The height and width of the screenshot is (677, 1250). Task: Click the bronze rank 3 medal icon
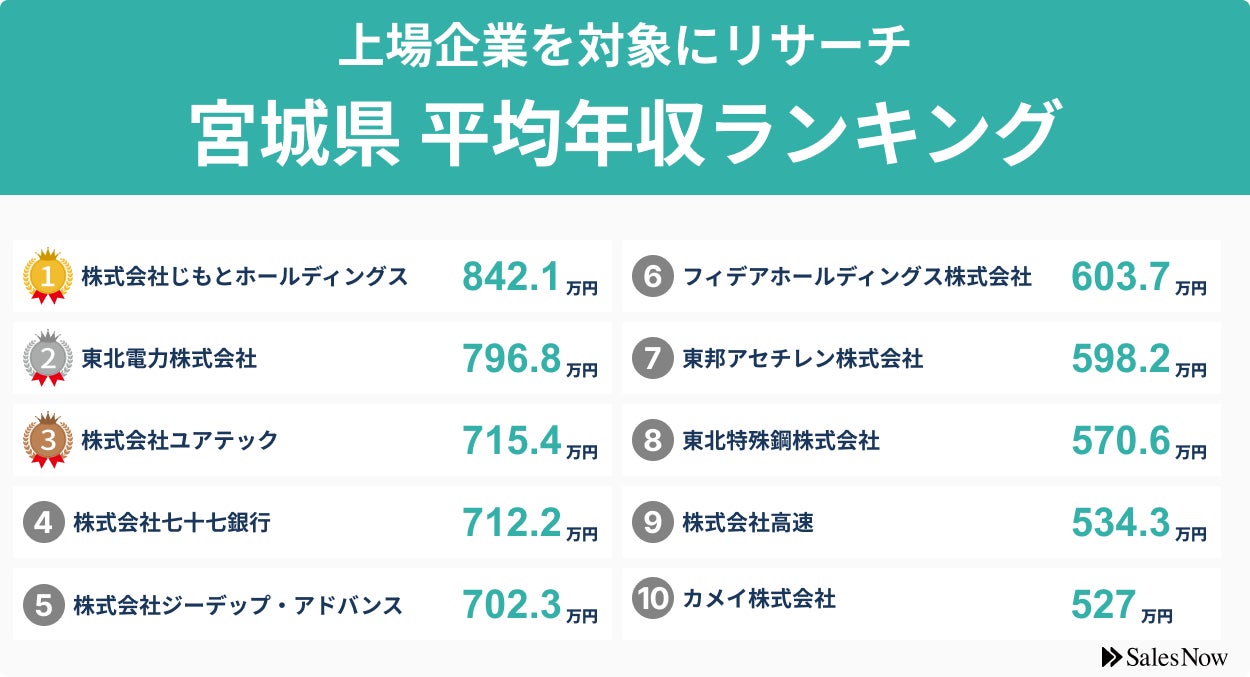tap(47, 440)
